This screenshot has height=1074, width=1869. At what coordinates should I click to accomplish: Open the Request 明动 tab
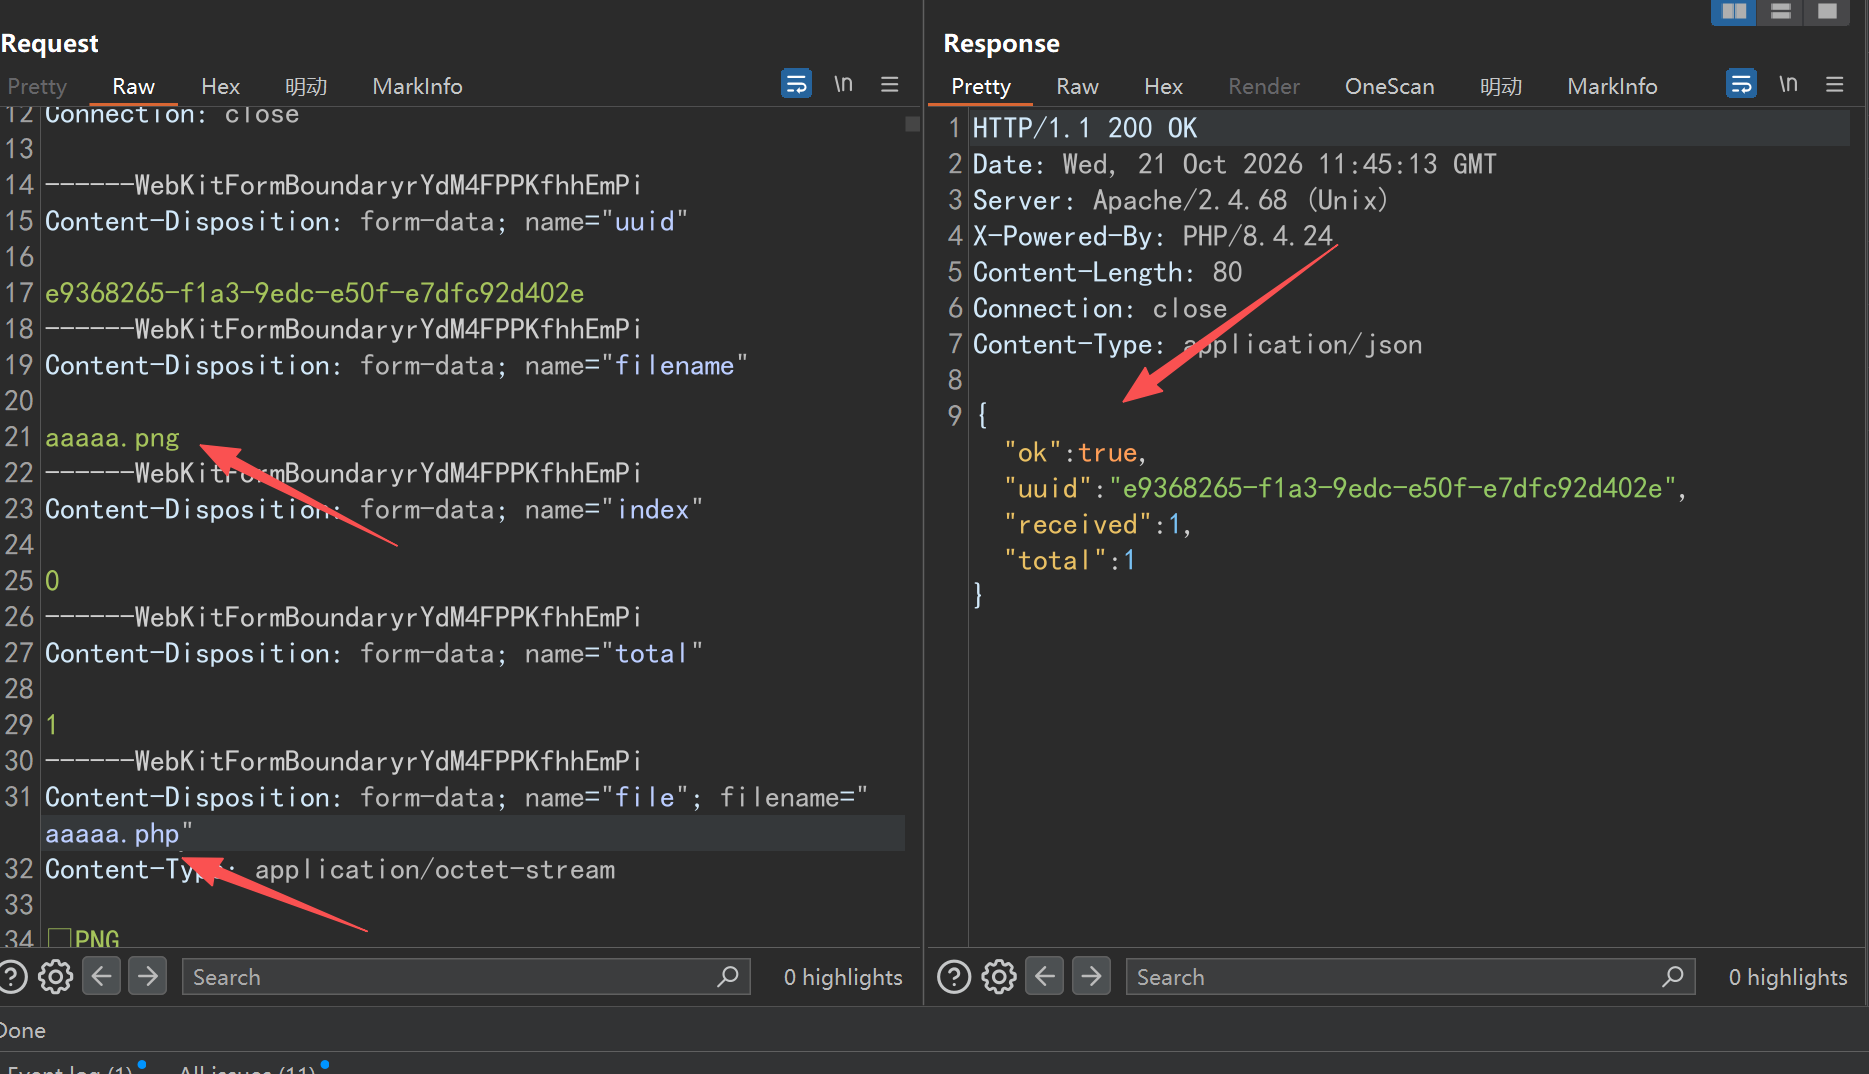click(x=306, y=86)
